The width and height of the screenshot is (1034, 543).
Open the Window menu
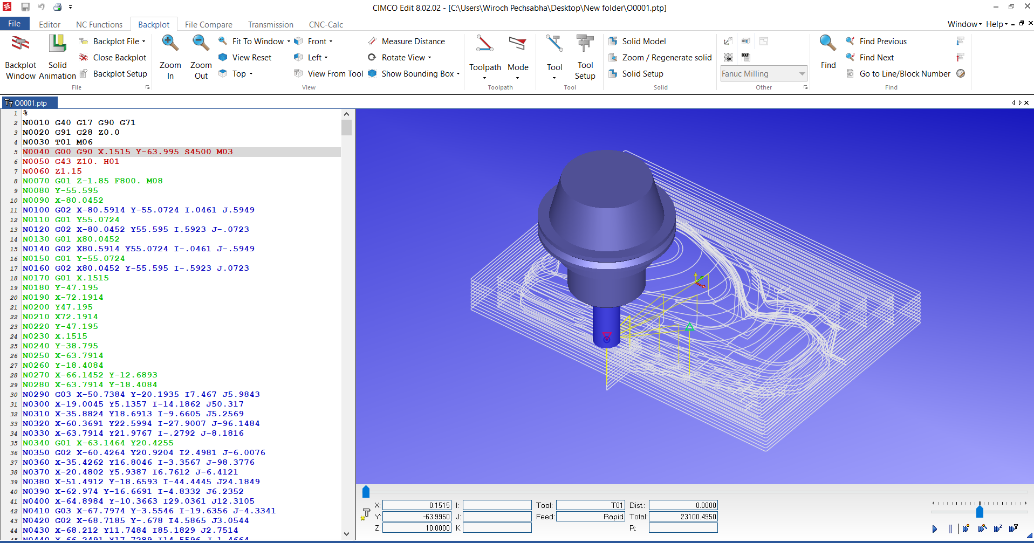[x=964, y=24]
